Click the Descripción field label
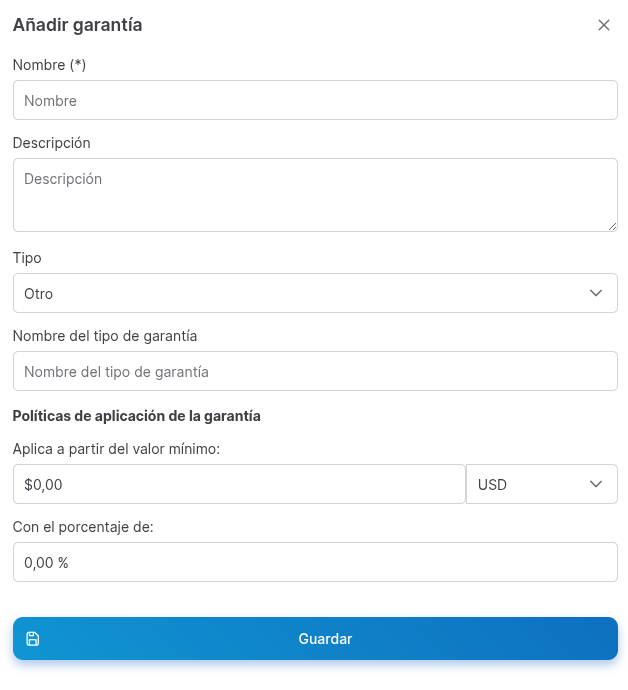The height and width of the screenshot is (690, 628). (52, 143)
